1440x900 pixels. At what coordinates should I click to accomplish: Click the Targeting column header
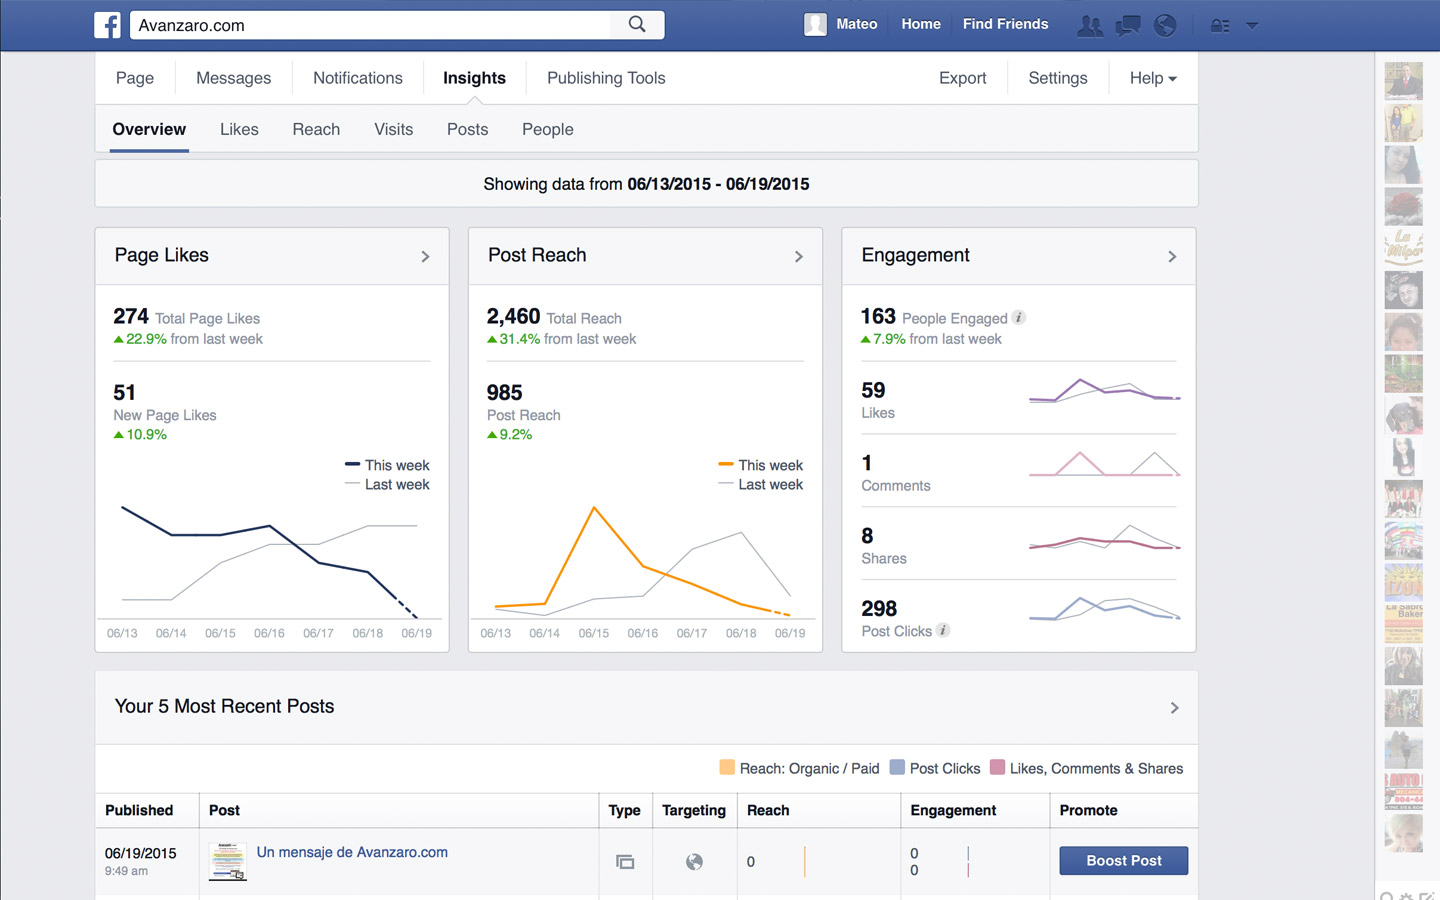pos(694,810)
